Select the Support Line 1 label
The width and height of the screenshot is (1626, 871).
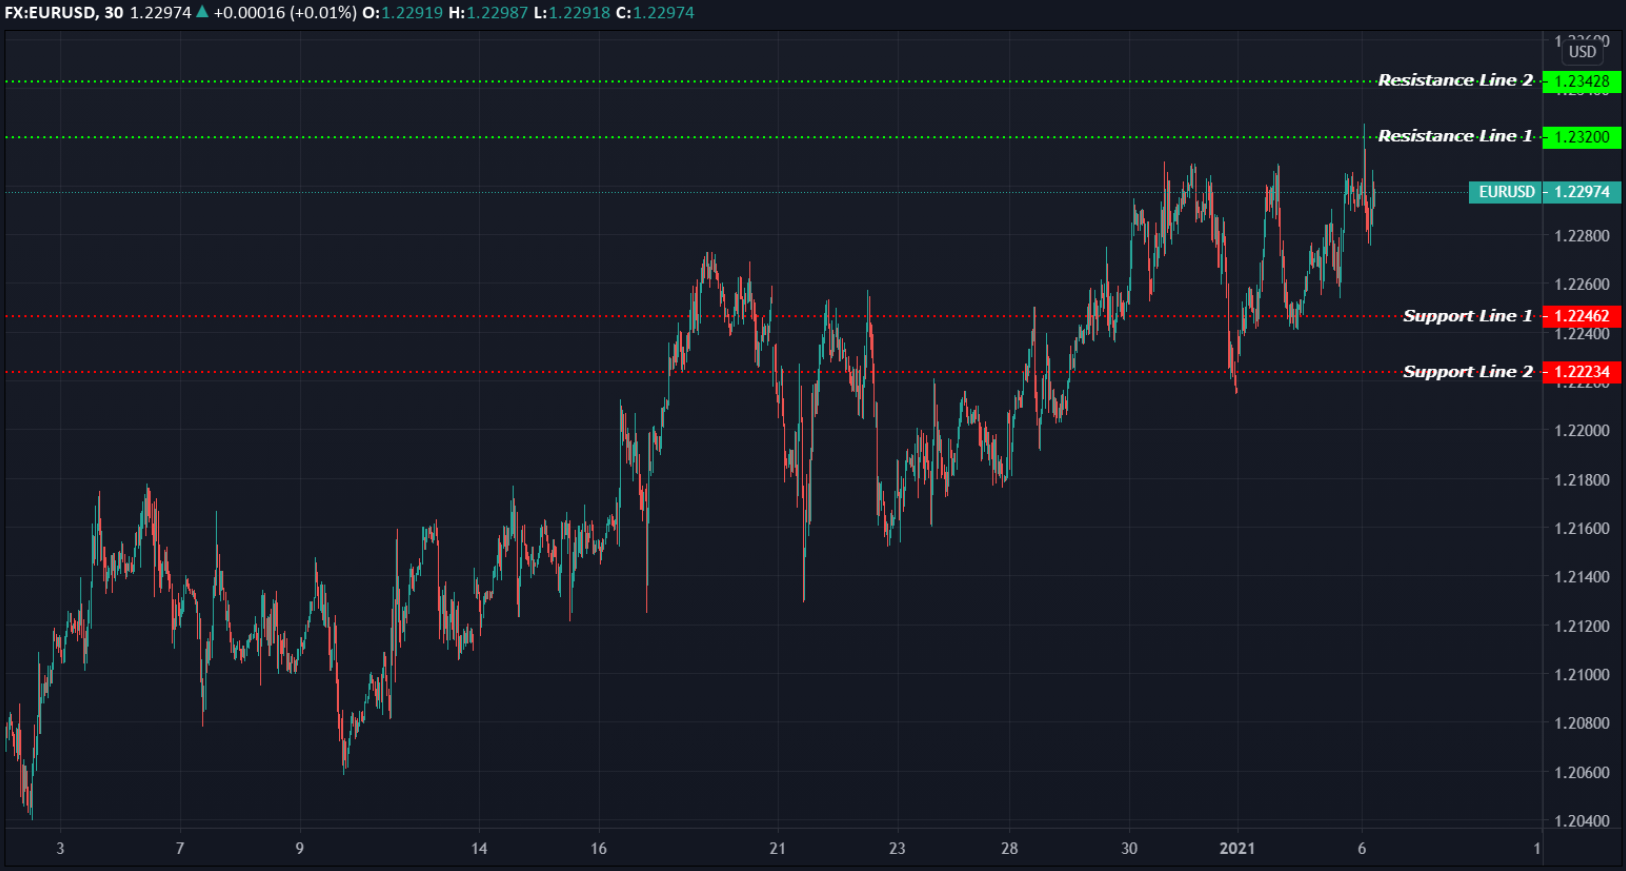tap(1467, 316)
